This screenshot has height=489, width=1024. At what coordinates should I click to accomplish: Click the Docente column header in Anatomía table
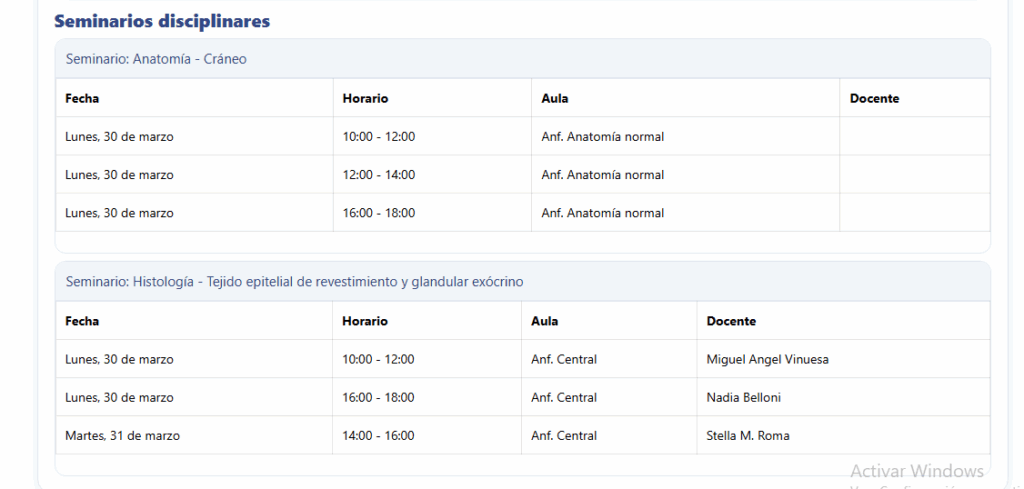pyautogui.click(x=874, y=98)
